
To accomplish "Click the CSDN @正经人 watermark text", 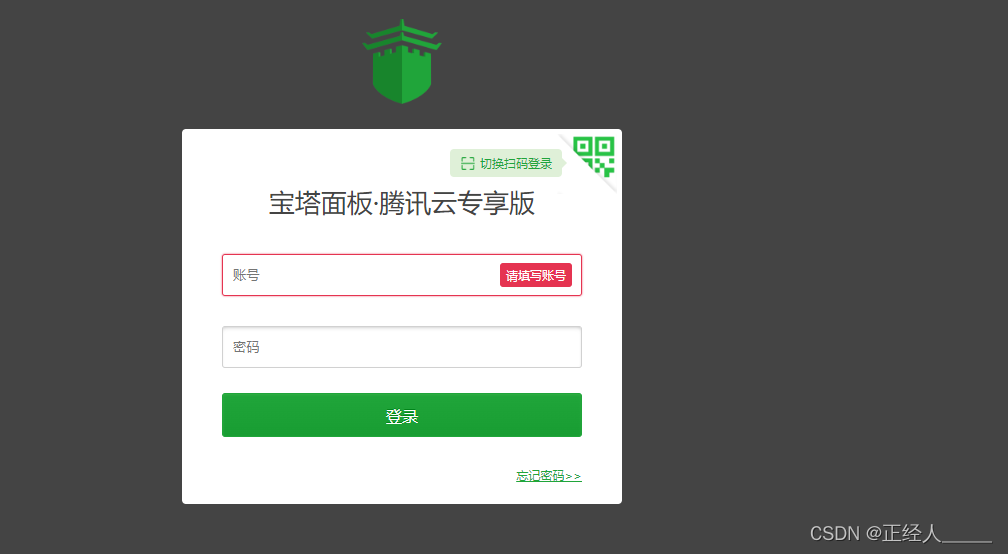I will (x=900, y=533).
